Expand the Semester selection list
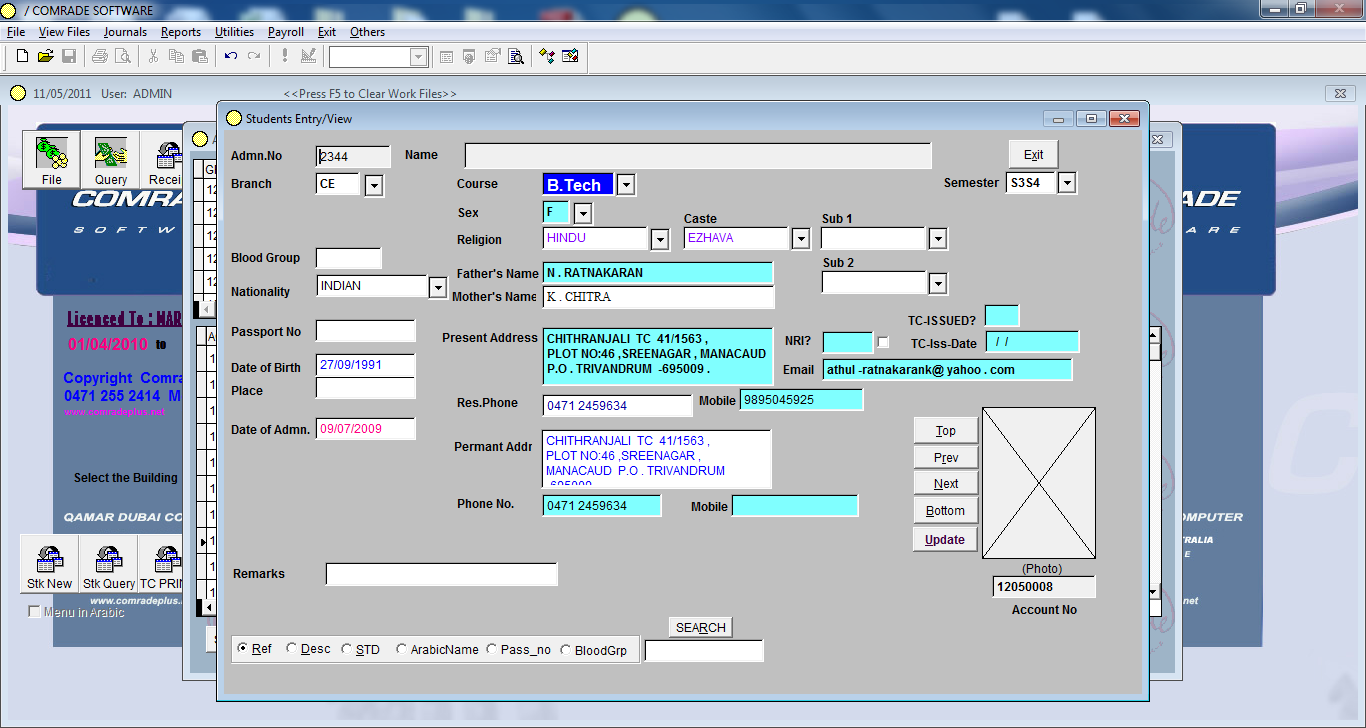The width and height of the screenshot is (1366, 728). tap(1065, 183)
